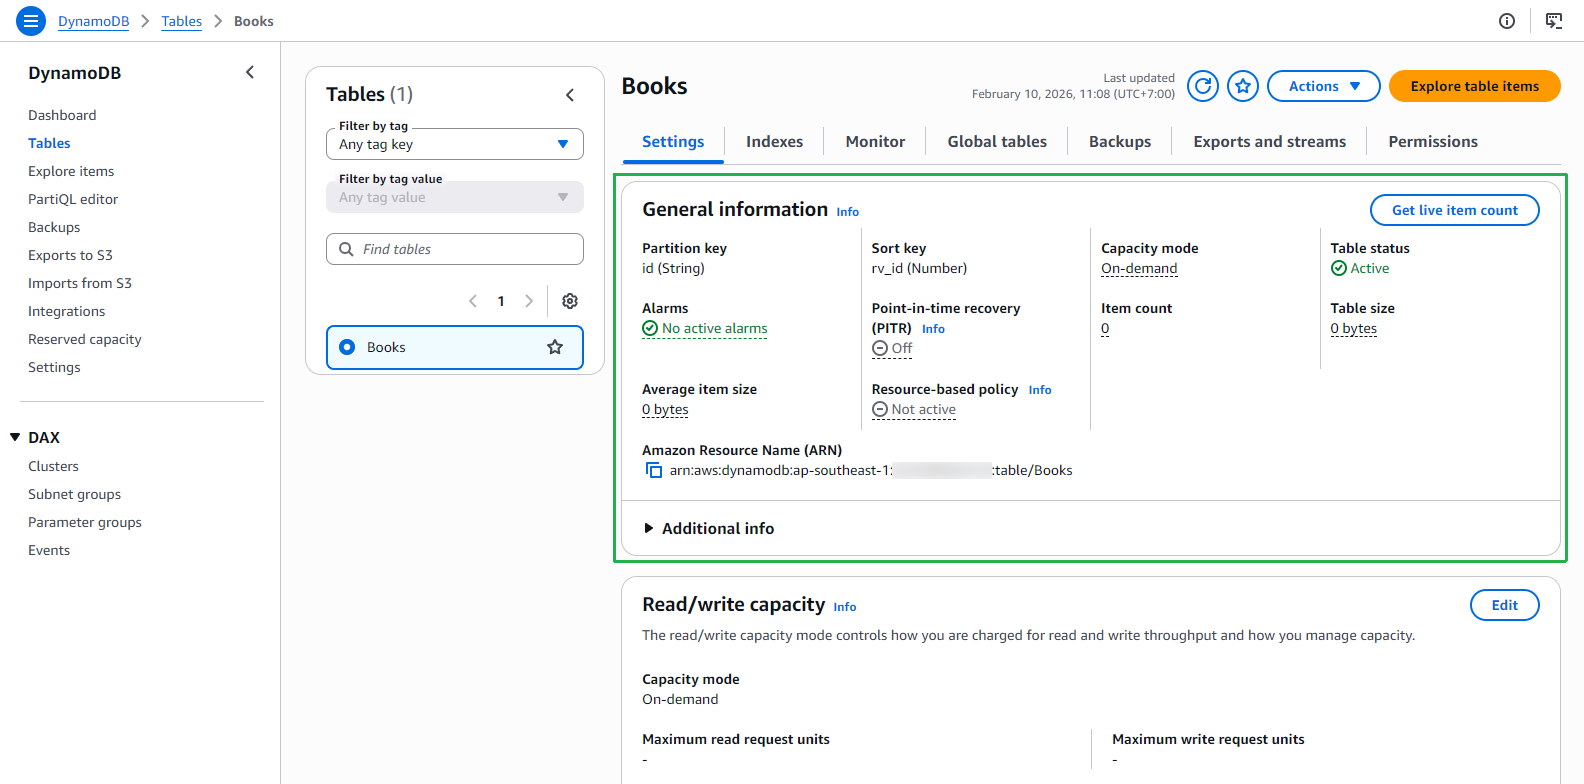Viewport: 1584px width, 784px height.
Task: Select the Books table radio button
Action: (347, 347)
